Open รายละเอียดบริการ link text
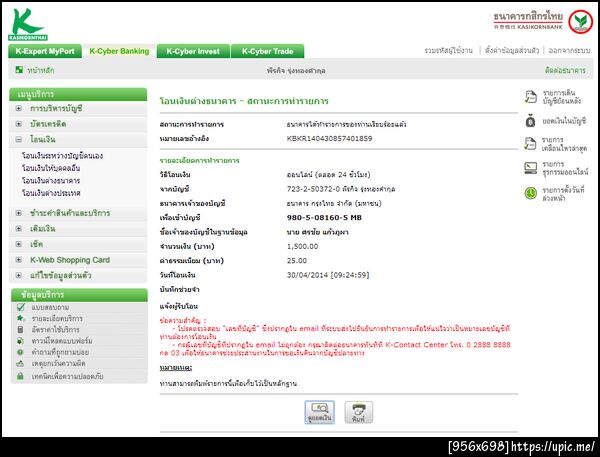600x457 pixels. click(x=57, y=318)
